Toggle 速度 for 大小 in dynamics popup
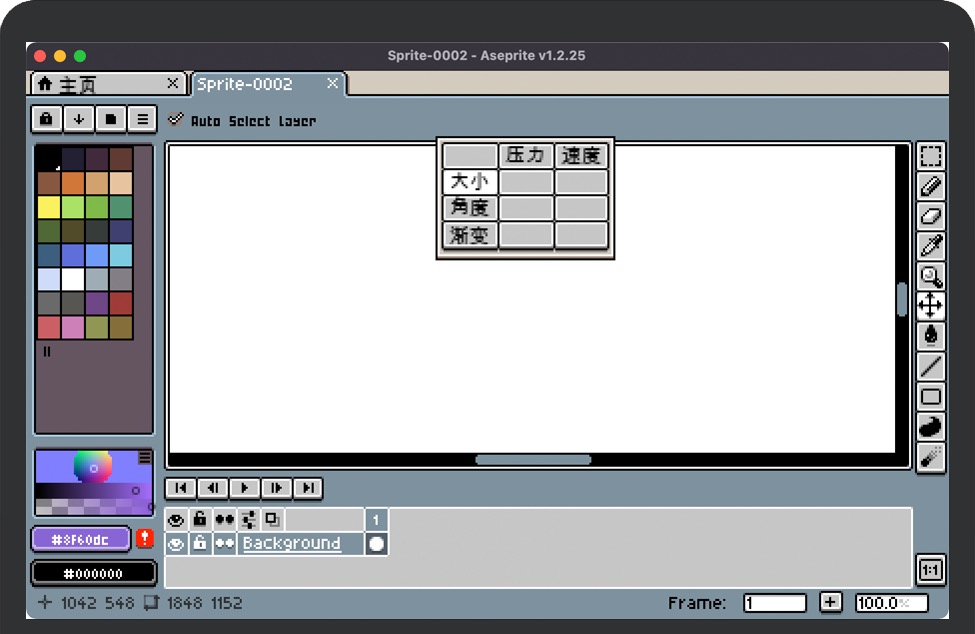The width and height of the screenshot is (975, 634). click(581, 181)
